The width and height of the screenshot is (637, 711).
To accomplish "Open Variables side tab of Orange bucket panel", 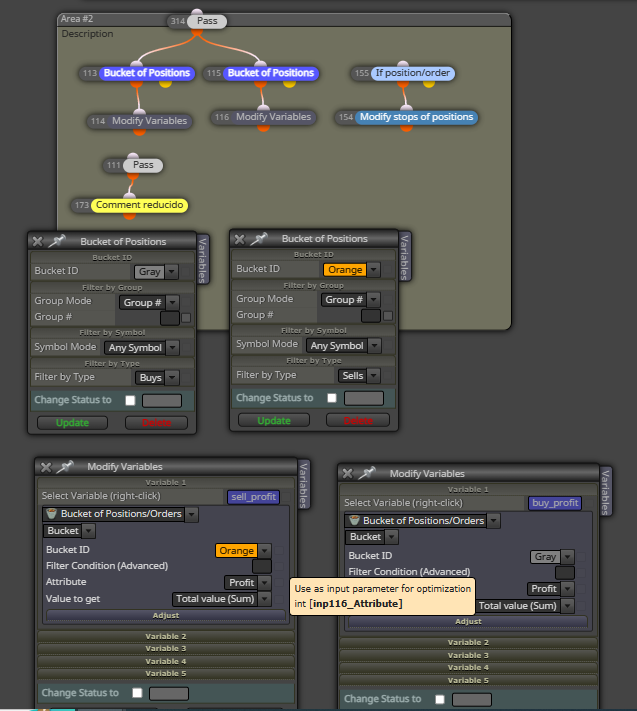I will (405, 257).
